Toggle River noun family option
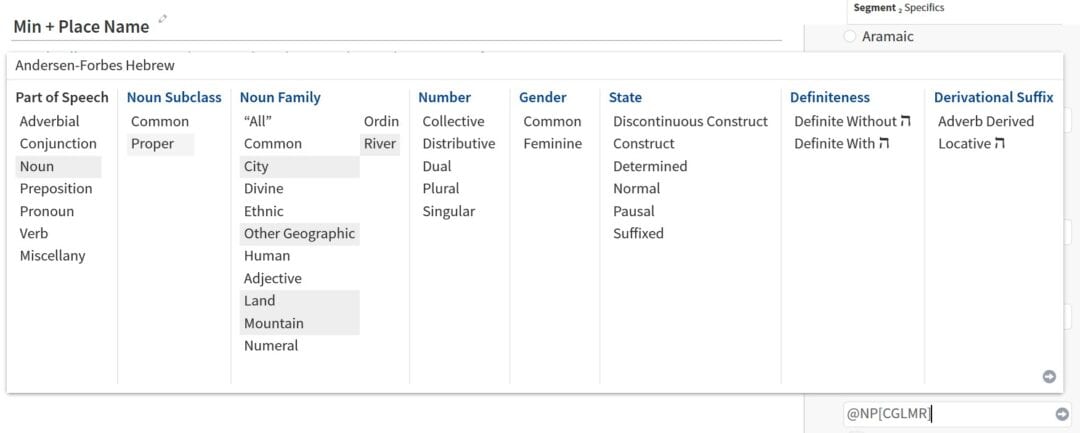1080x433 pixels. click(380, 144)
